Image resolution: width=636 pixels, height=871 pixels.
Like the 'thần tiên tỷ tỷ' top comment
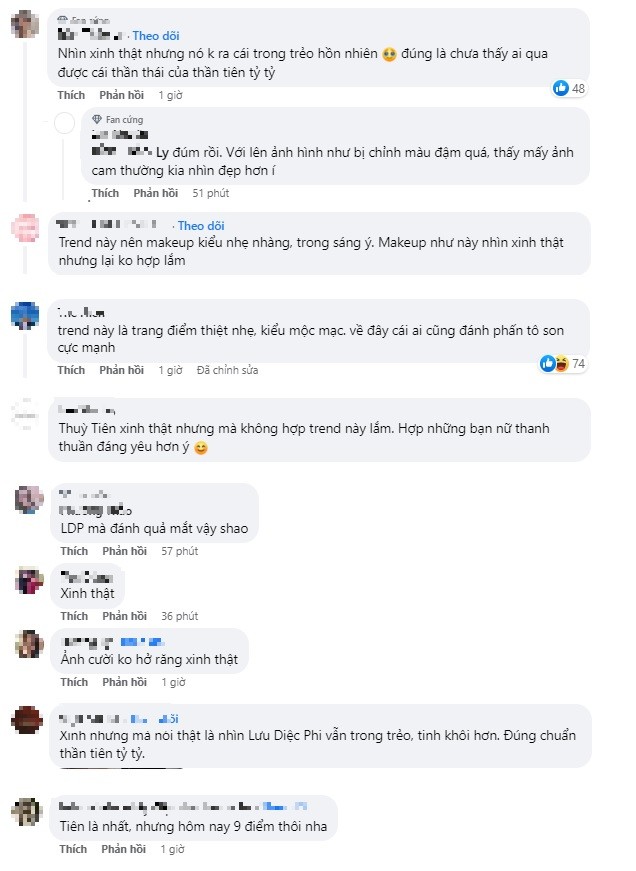[72, 95]
